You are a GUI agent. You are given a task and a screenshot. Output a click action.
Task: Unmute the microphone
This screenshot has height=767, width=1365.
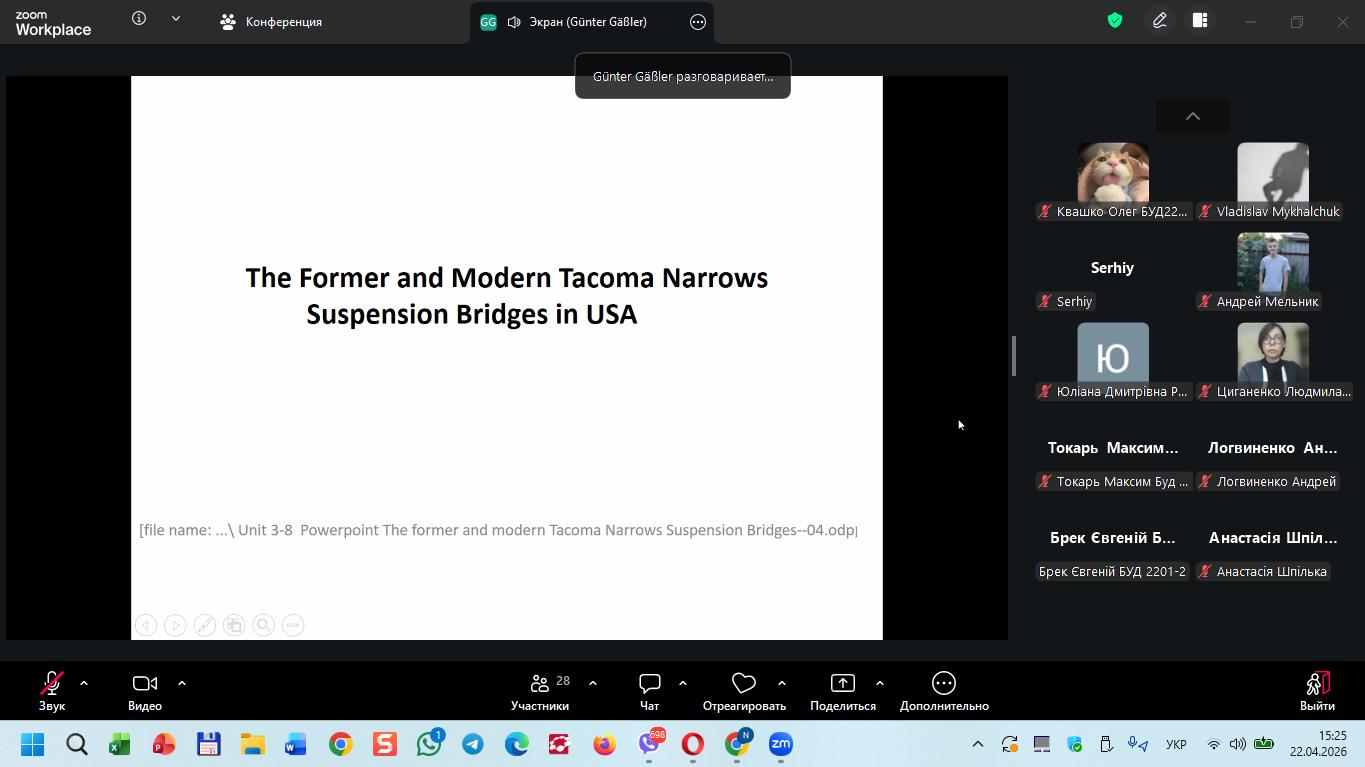point(52,692)
